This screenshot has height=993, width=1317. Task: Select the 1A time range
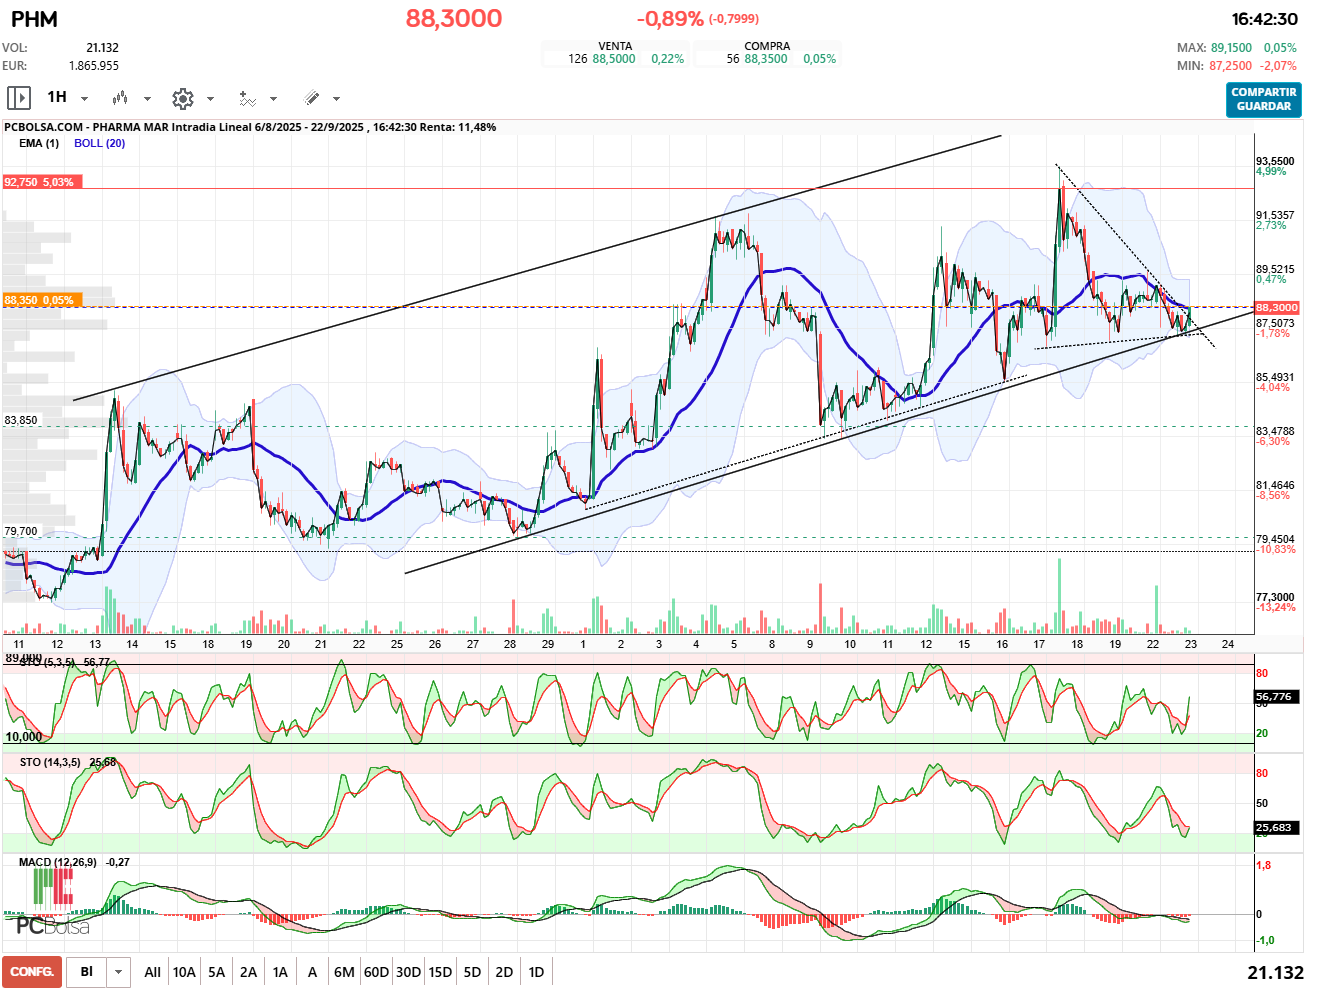pos(281,972)
